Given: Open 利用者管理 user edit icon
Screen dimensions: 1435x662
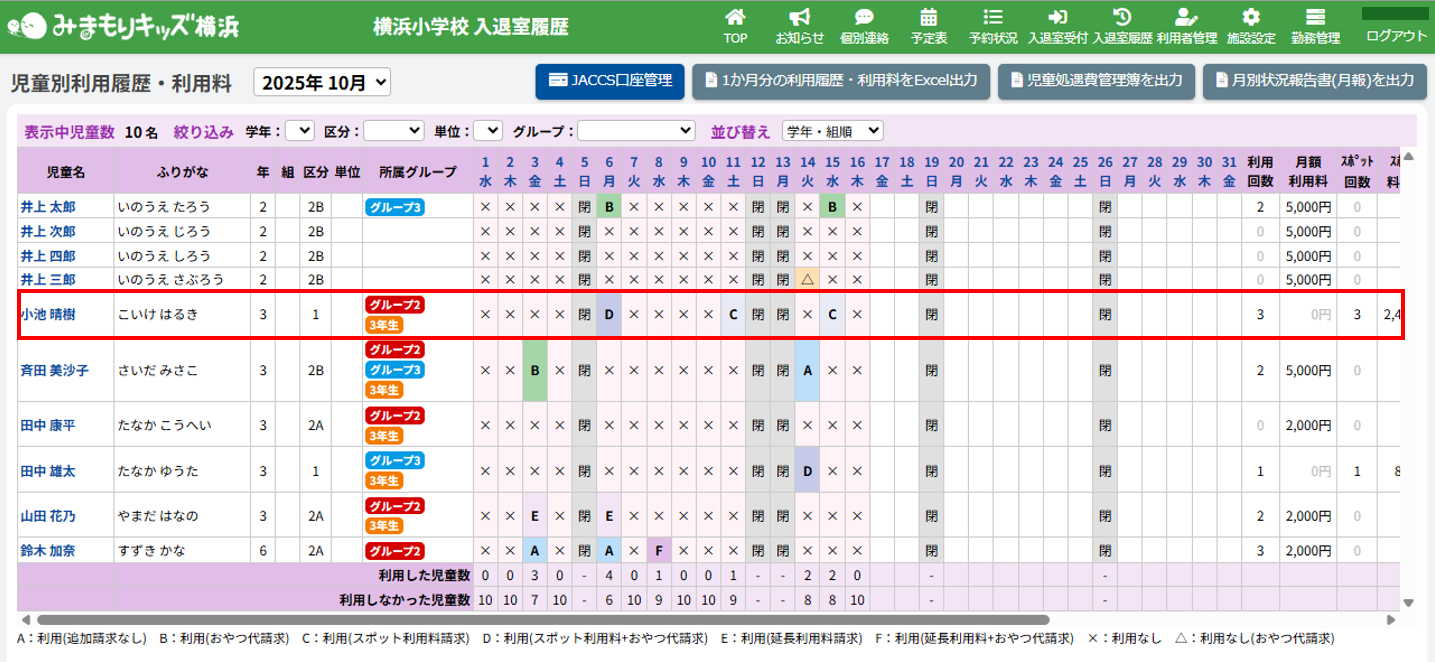Looking at the screenshot, I should [x=1186, y=18].
